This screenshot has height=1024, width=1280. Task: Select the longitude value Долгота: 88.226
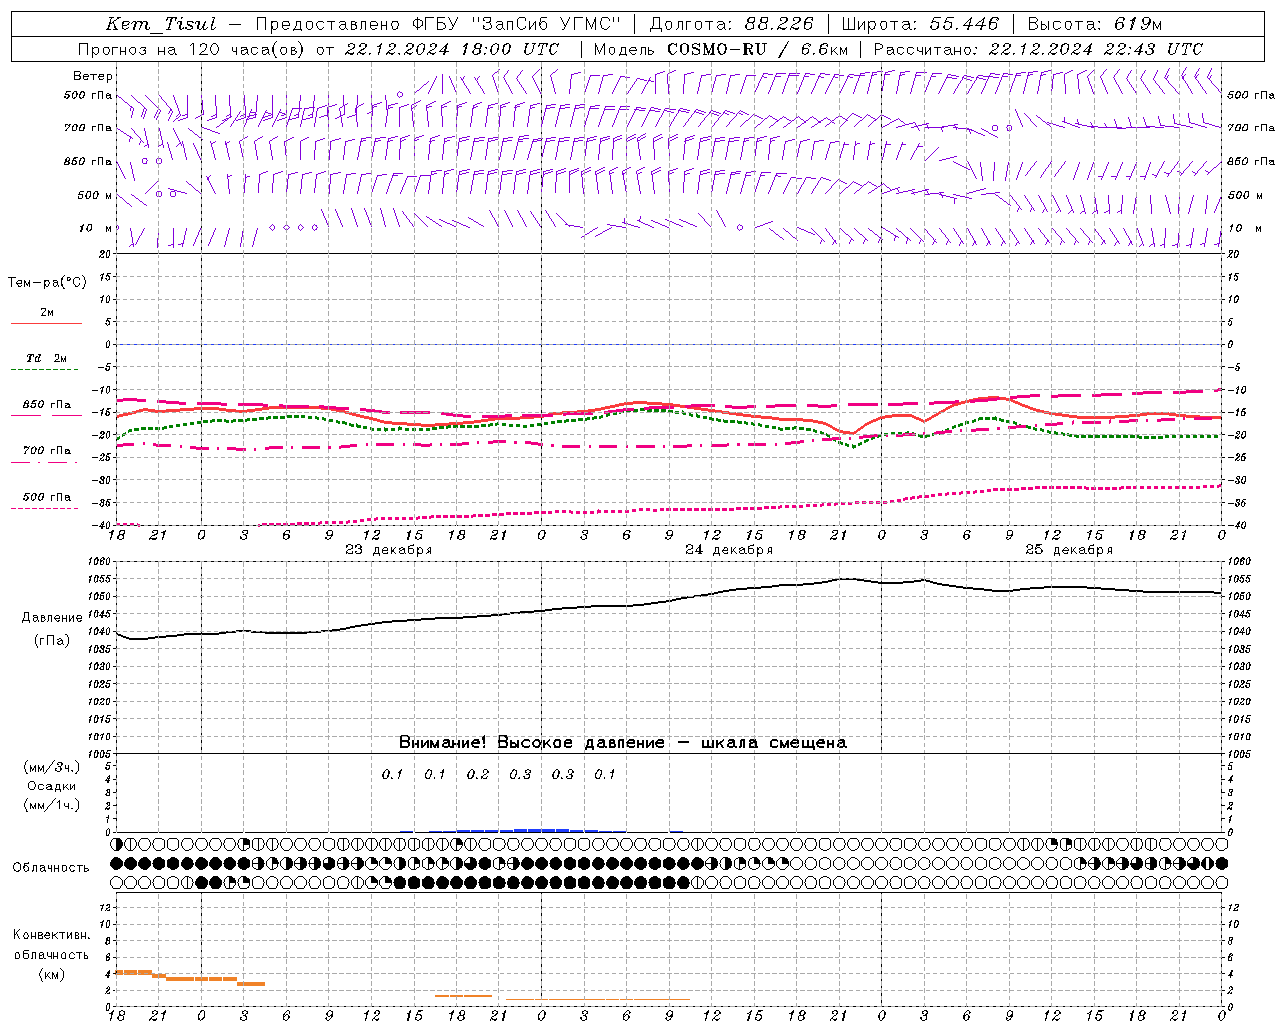coord(732,24)
